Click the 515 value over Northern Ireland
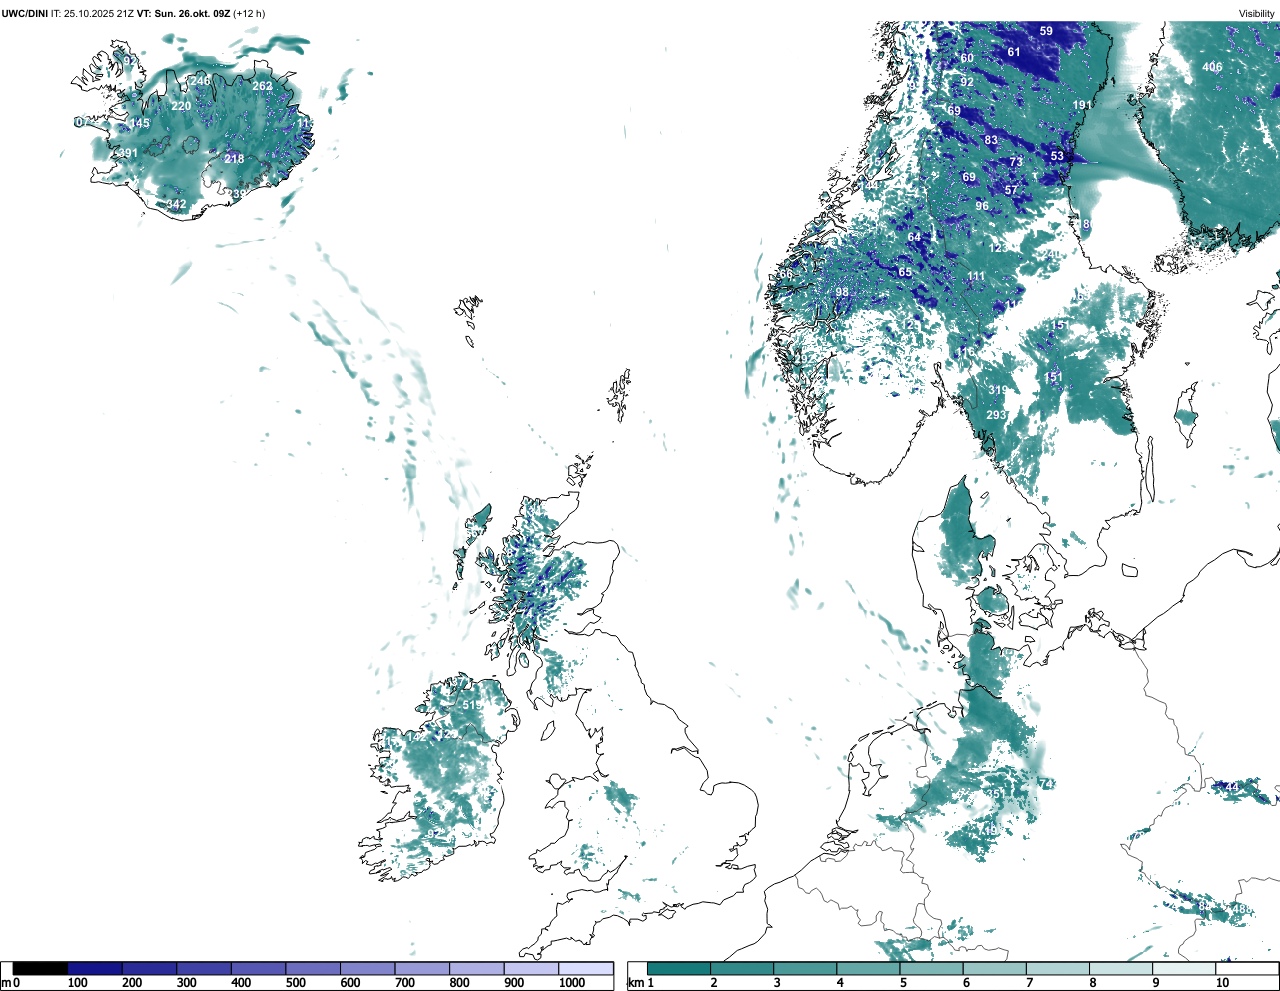The width and height of the screenshot is (1280, 991). point(472,705)
